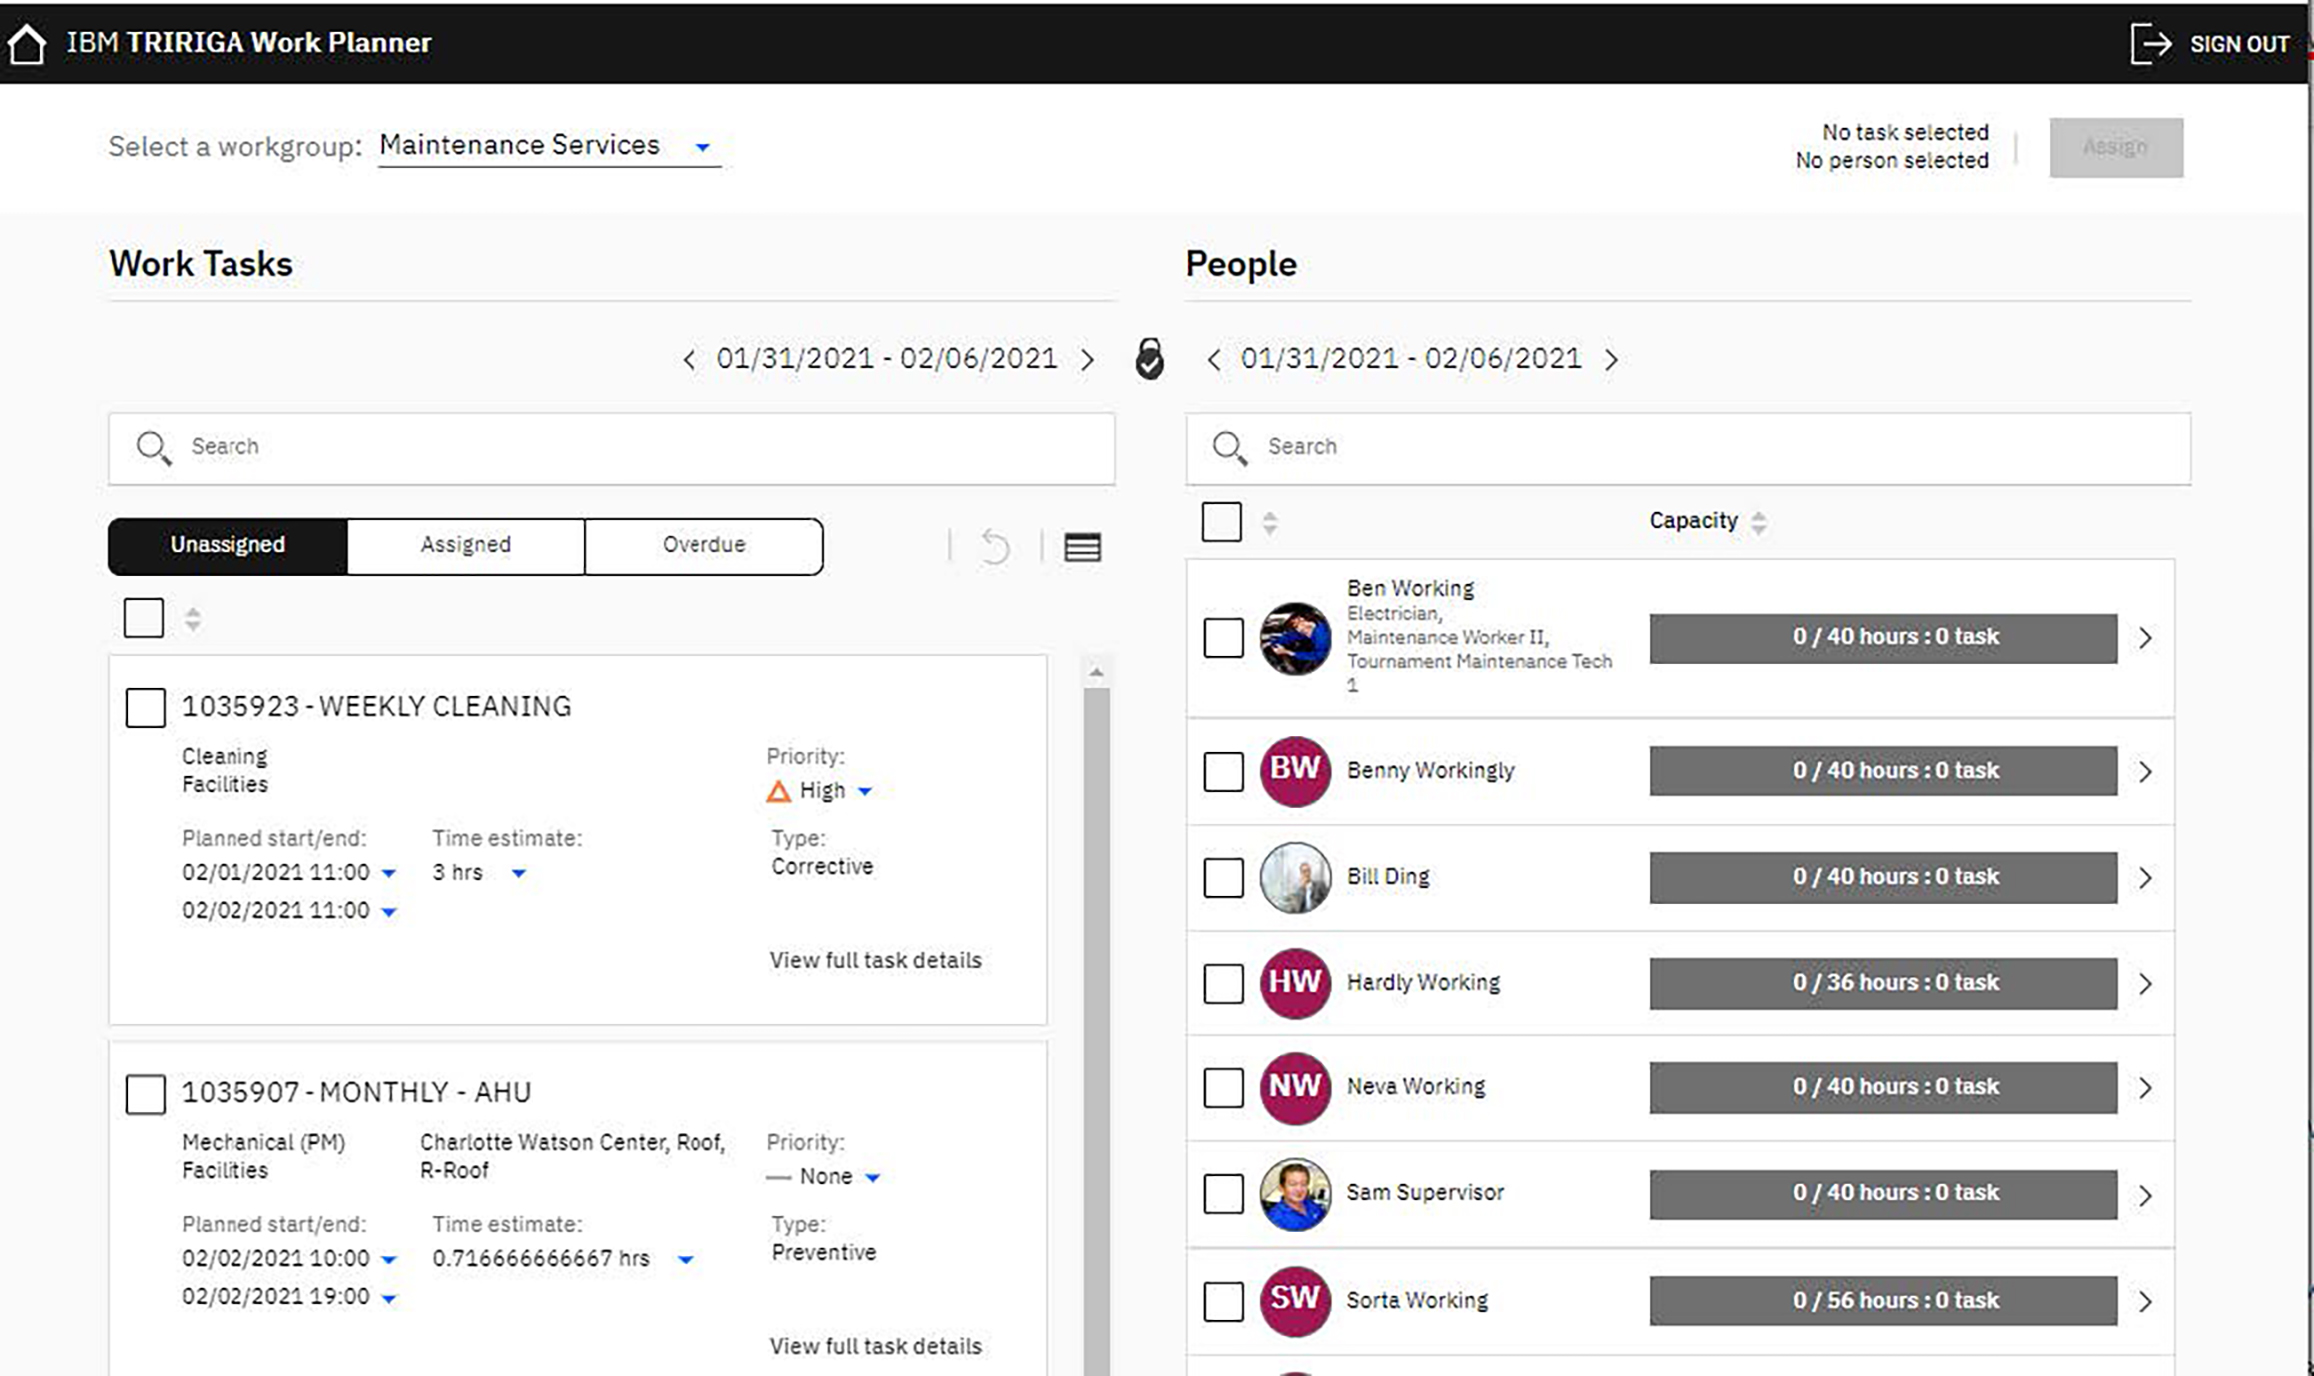Screen dimensions: 2314x1376
Task: Open Bill Ding's profile photo
Action: (1295, 878)
